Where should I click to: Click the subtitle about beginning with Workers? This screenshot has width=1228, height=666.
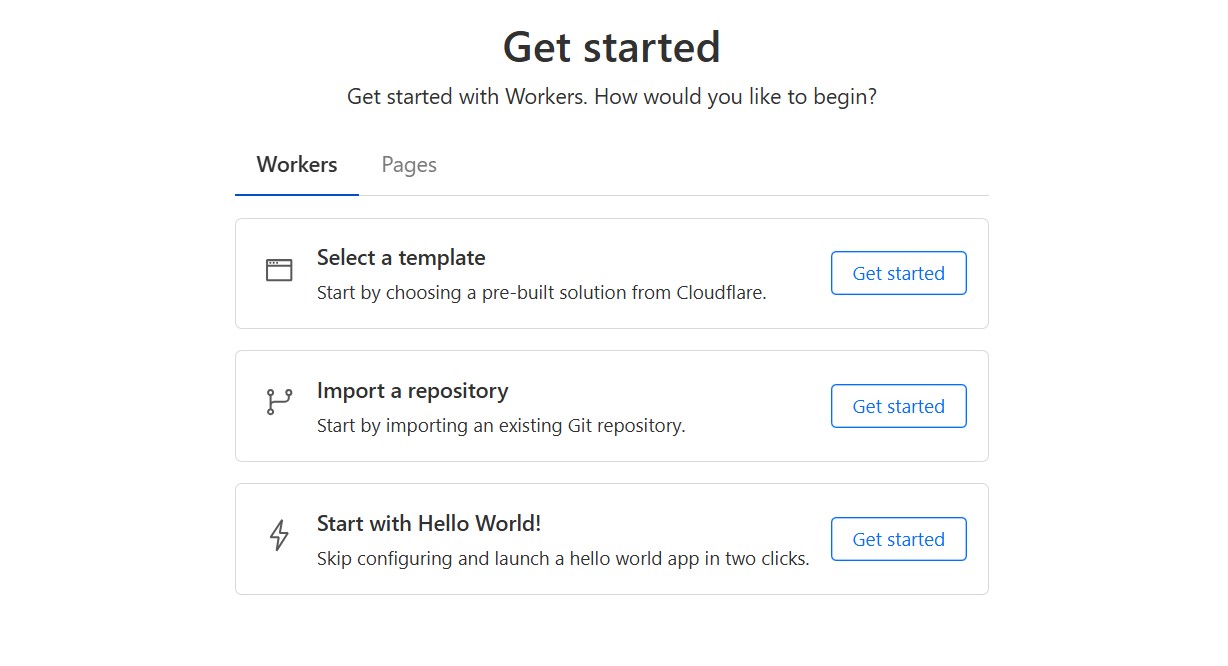tap(612, 96)
